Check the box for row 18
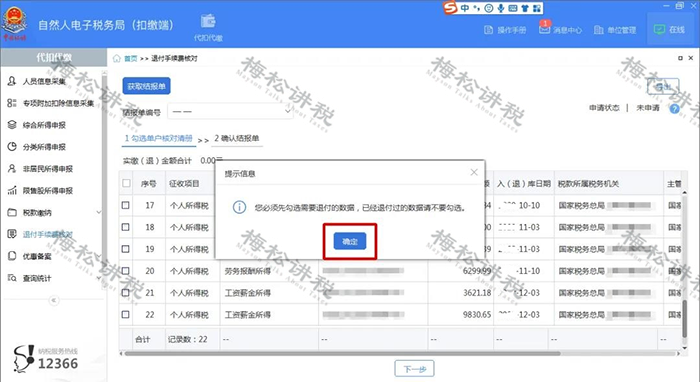This screenshot has height=382, width=700. (x=126, y=227)
